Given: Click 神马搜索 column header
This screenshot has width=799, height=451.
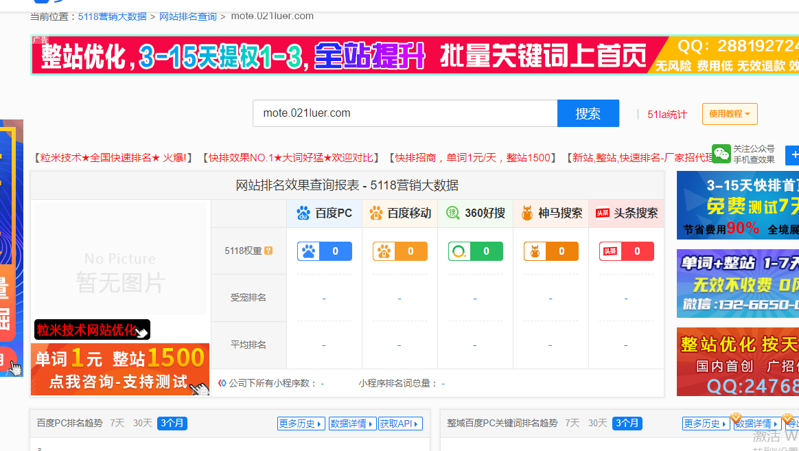Looking at the screenshot, I should click(551, 213).
